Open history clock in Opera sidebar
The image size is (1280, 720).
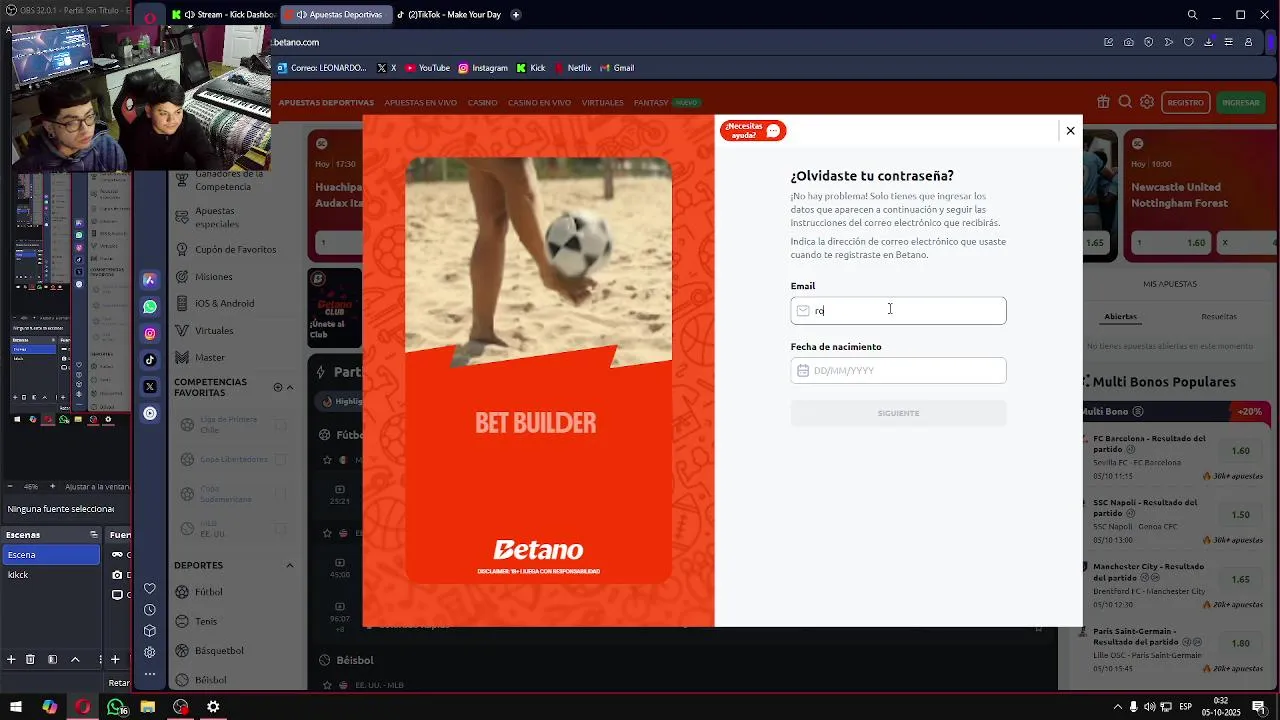click(150, 610)
